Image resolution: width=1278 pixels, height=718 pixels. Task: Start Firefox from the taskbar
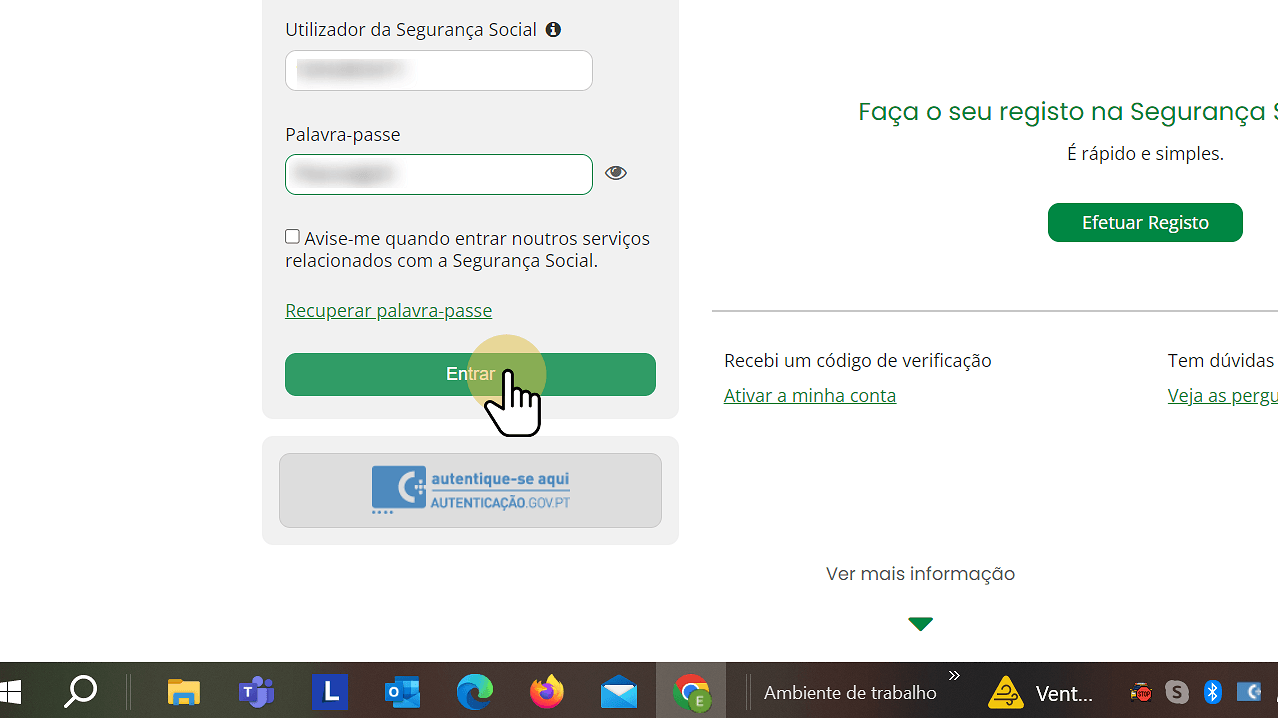coord(547,691)
